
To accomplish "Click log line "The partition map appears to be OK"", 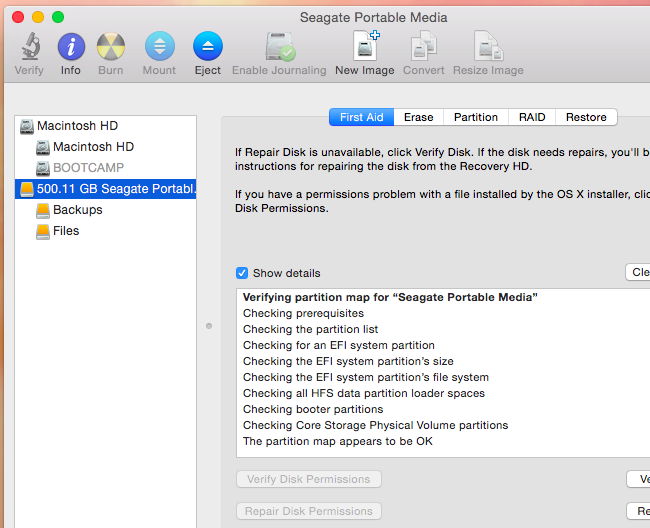I will coord(338,441).
